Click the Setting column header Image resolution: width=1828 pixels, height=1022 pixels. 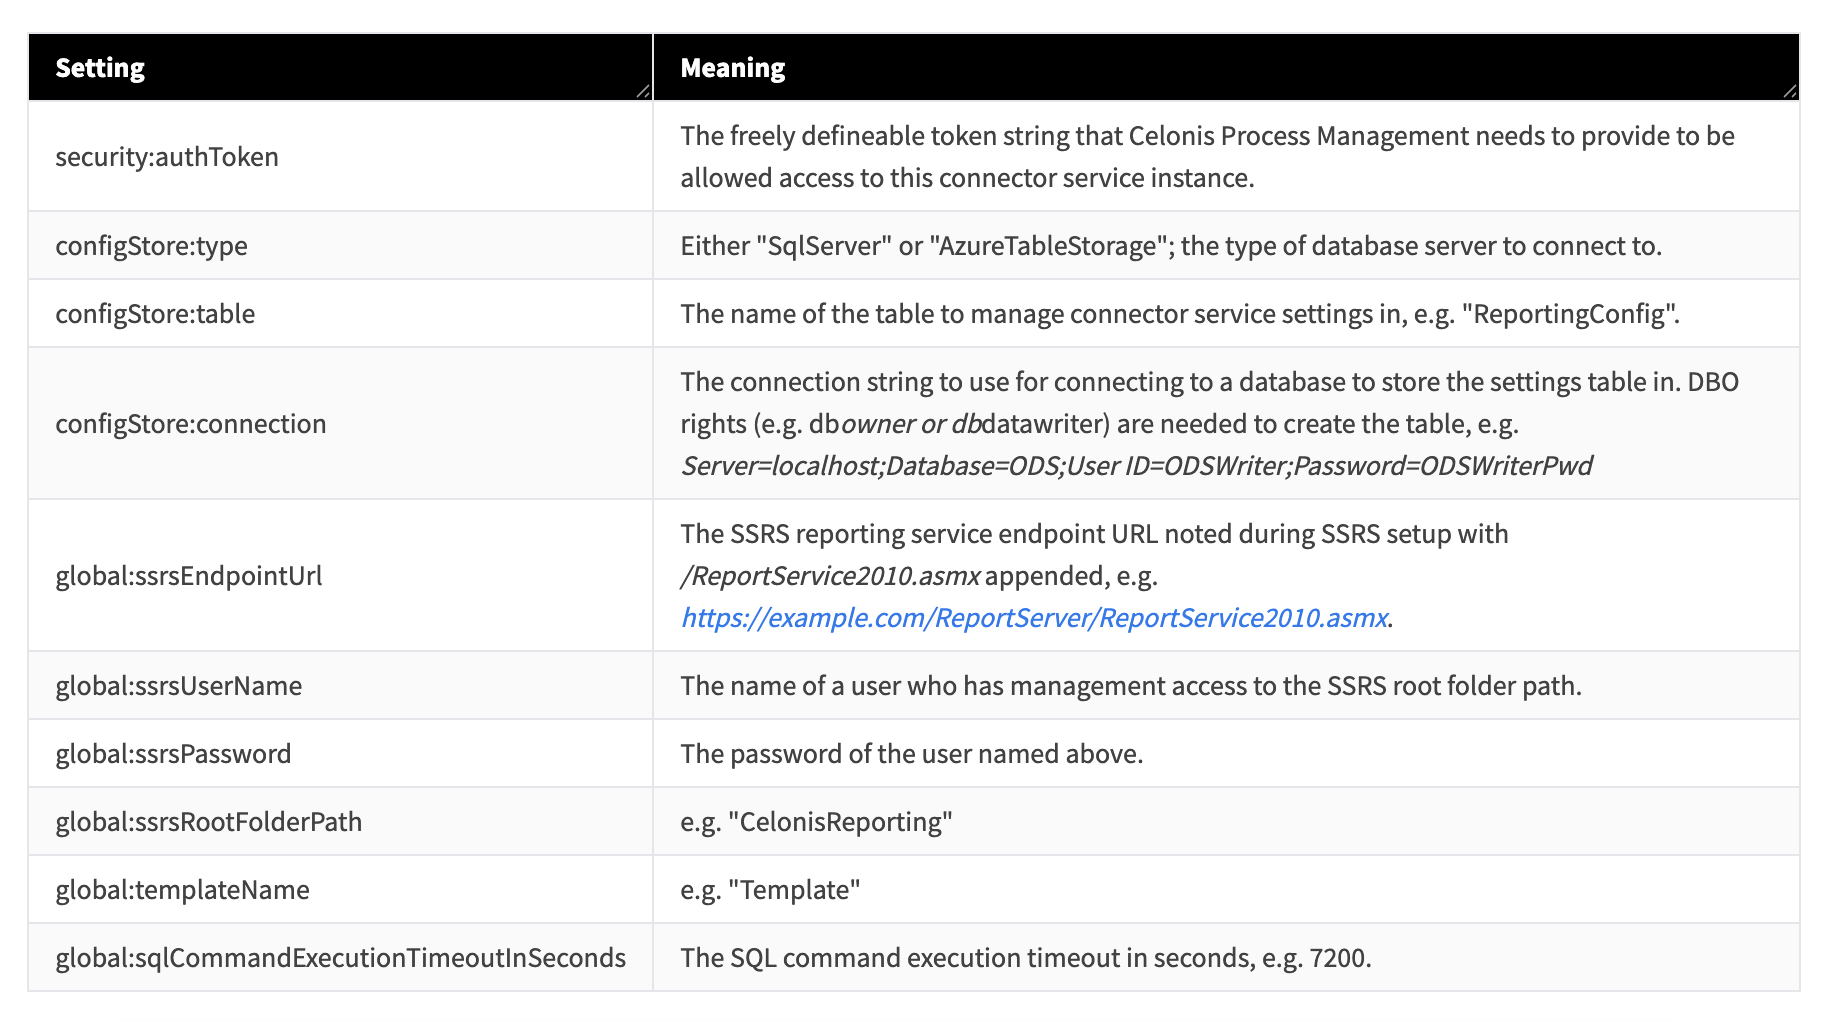point(100,68)
